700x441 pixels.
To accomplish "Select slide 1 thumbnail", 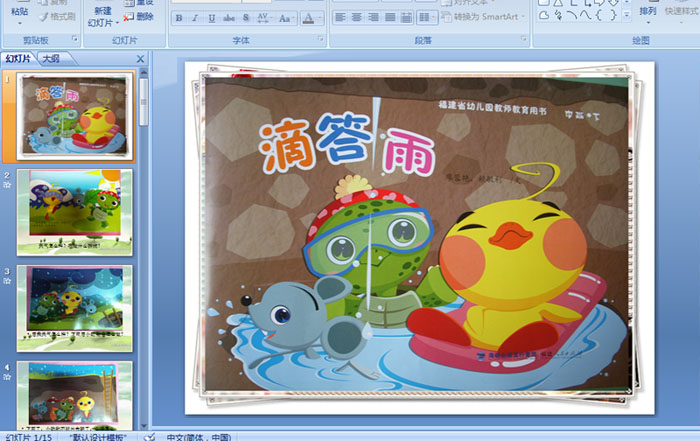I will pyautogui.click(x=75, y=116).
